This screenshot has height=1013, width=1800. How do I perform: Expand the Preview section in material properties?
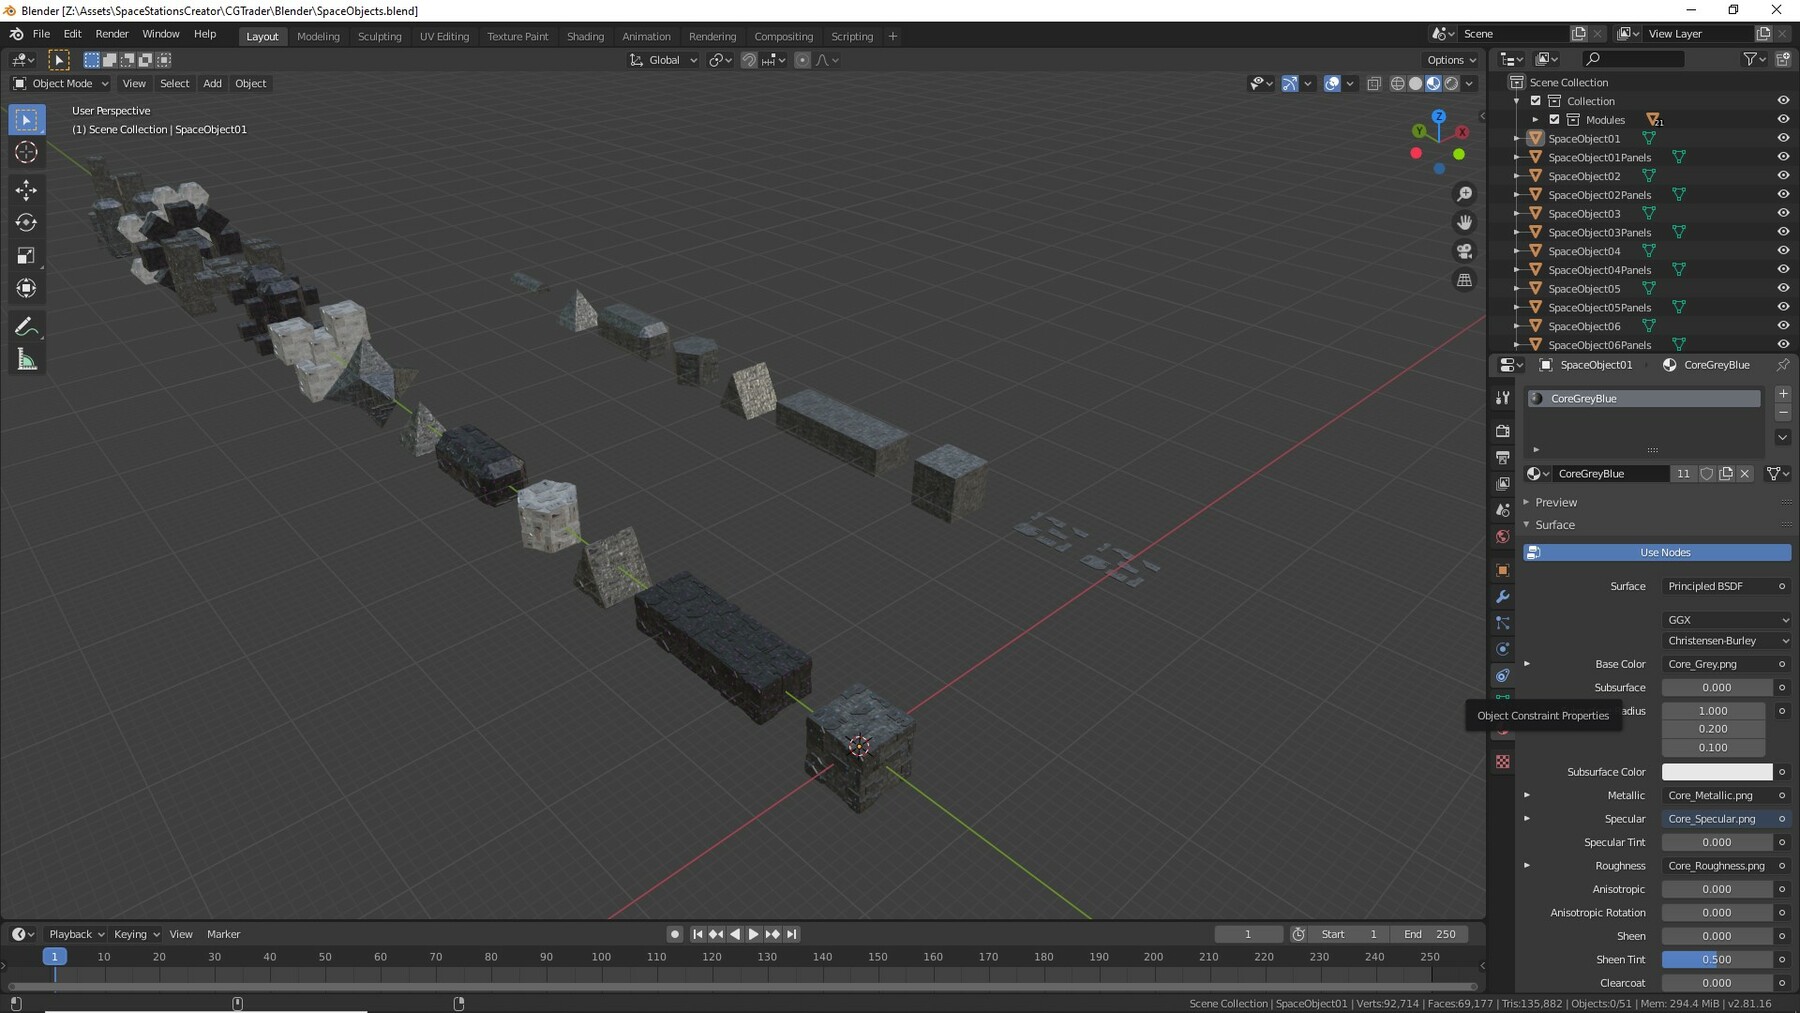(x=1556, y=502)
